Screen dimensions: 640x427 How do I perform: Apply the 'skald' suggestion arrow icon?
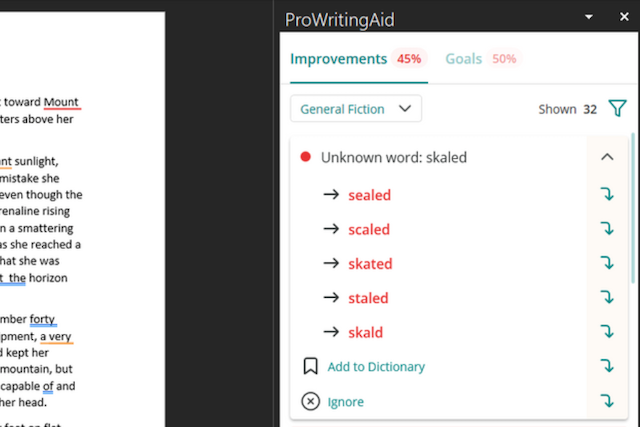(607, 331)
